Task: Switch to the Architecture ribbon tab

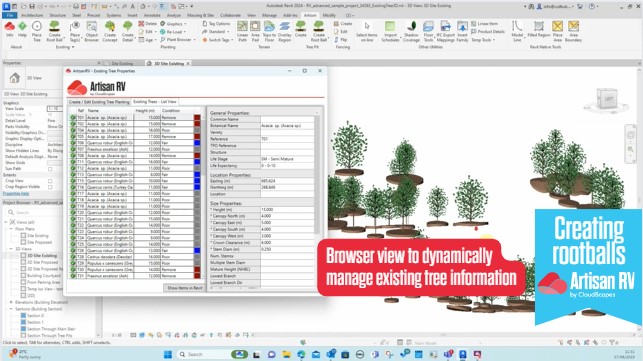Action: (x=32, y=15)
